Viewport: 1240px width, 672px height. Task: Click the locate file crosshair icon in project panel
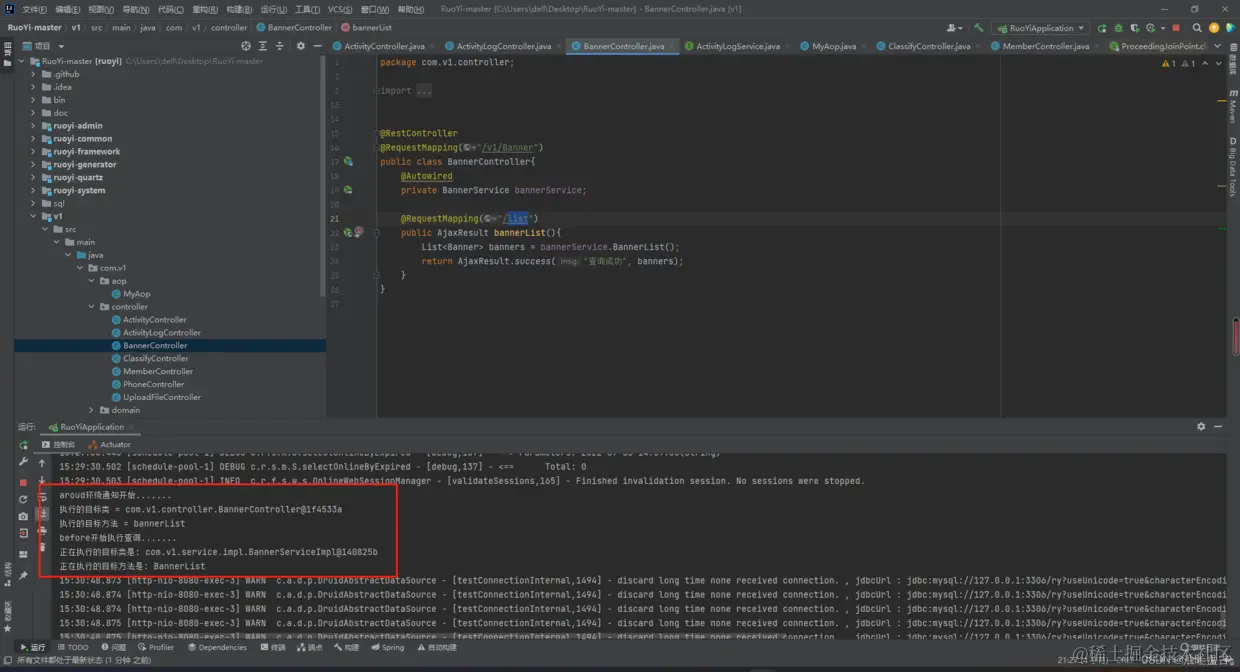[x=246, y=46]
